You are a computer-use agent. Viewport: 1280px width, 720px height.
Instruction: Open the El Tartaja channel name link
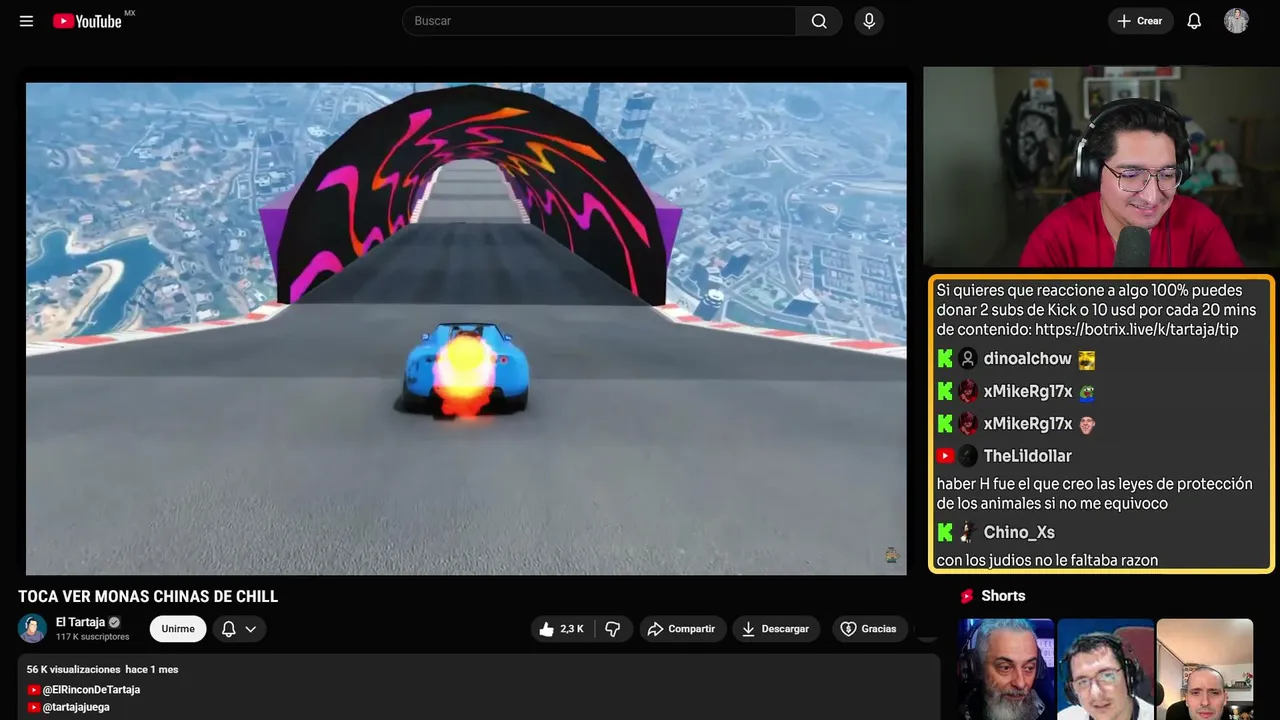80,622
